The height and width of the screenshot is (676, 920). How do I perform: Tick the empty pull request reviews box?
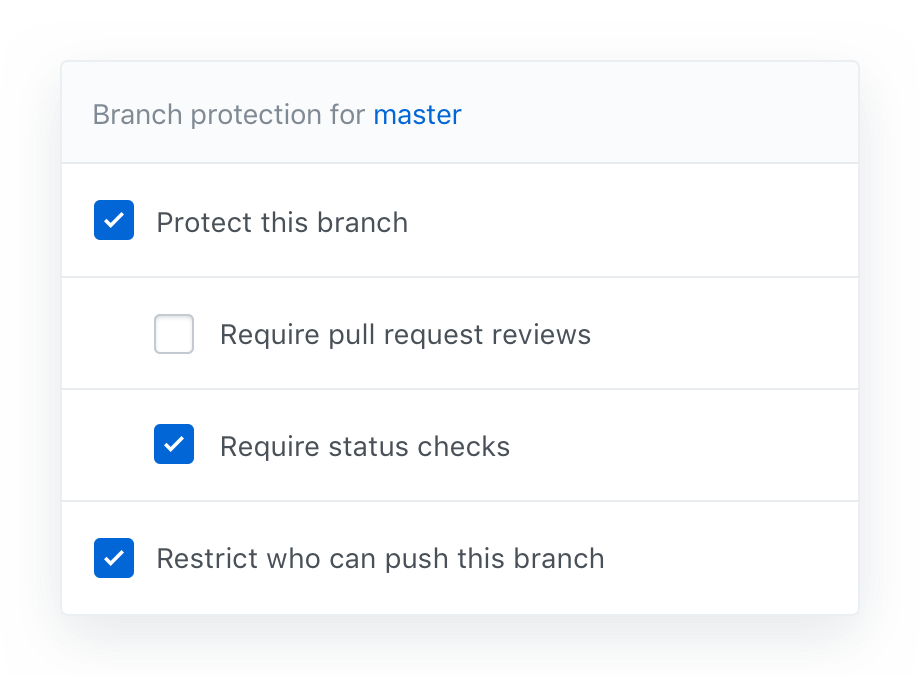[x=174, y=334]
